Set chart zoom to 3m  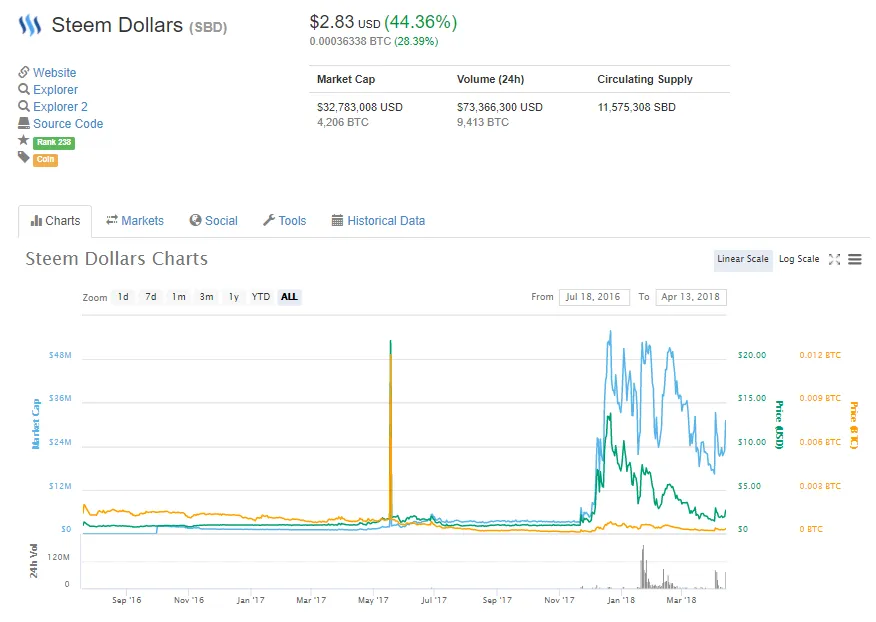pos(207,297)
